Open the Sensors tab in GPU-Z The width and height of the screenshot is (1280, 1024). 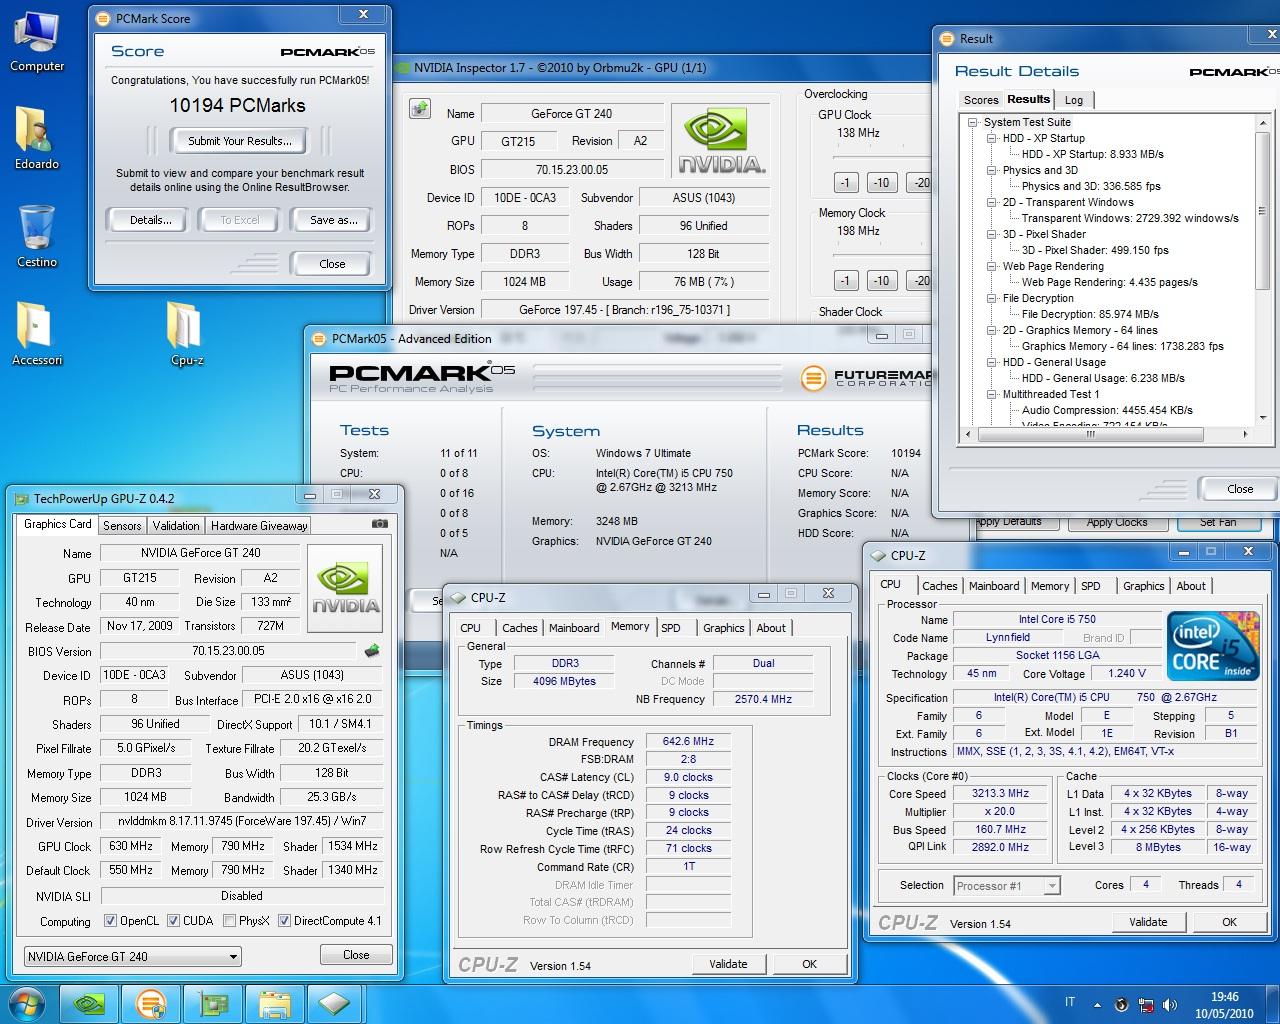point(122,526)
